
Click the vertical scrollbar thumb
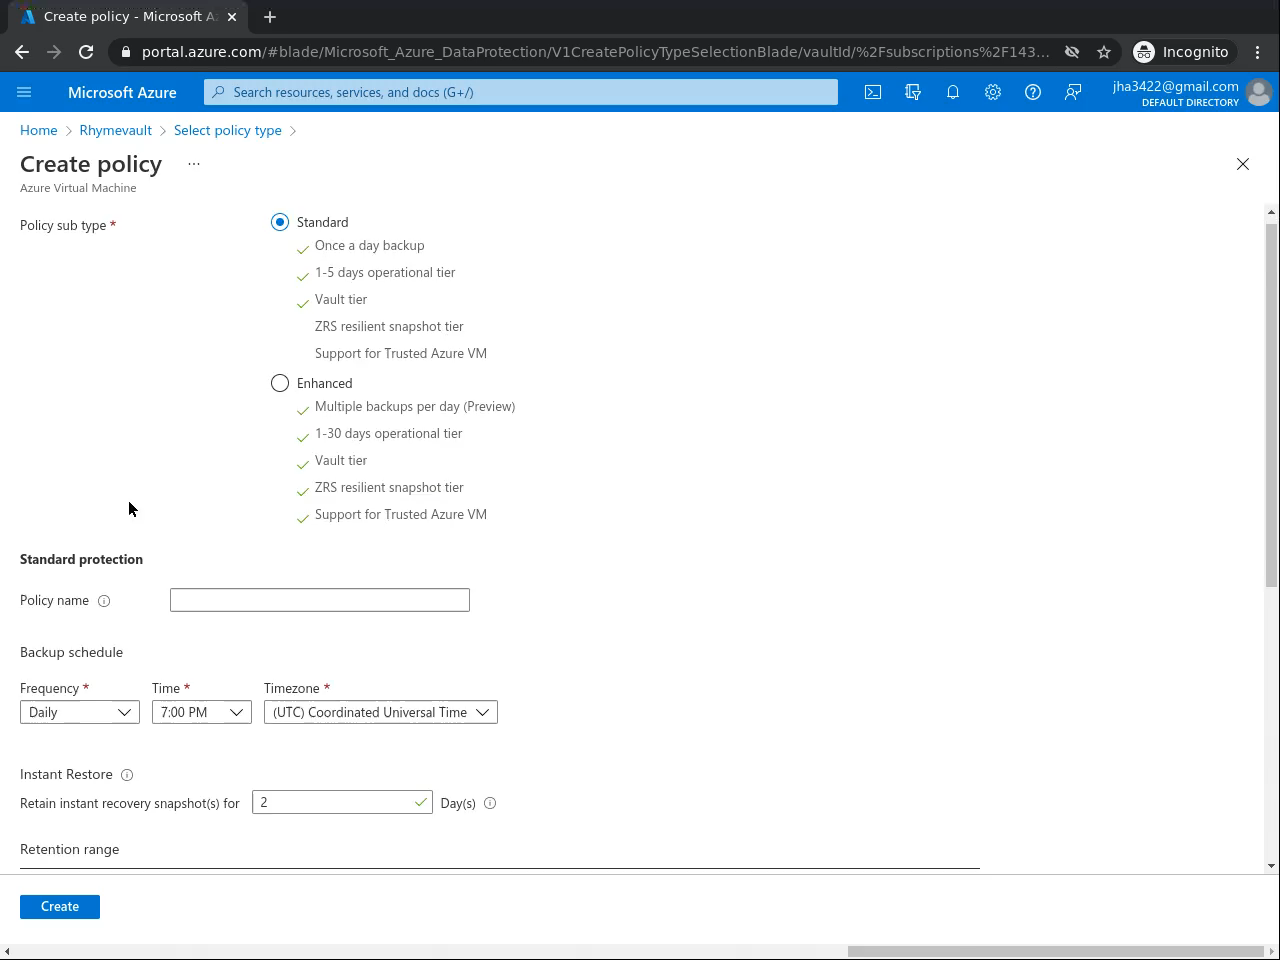click(1271, 405)
